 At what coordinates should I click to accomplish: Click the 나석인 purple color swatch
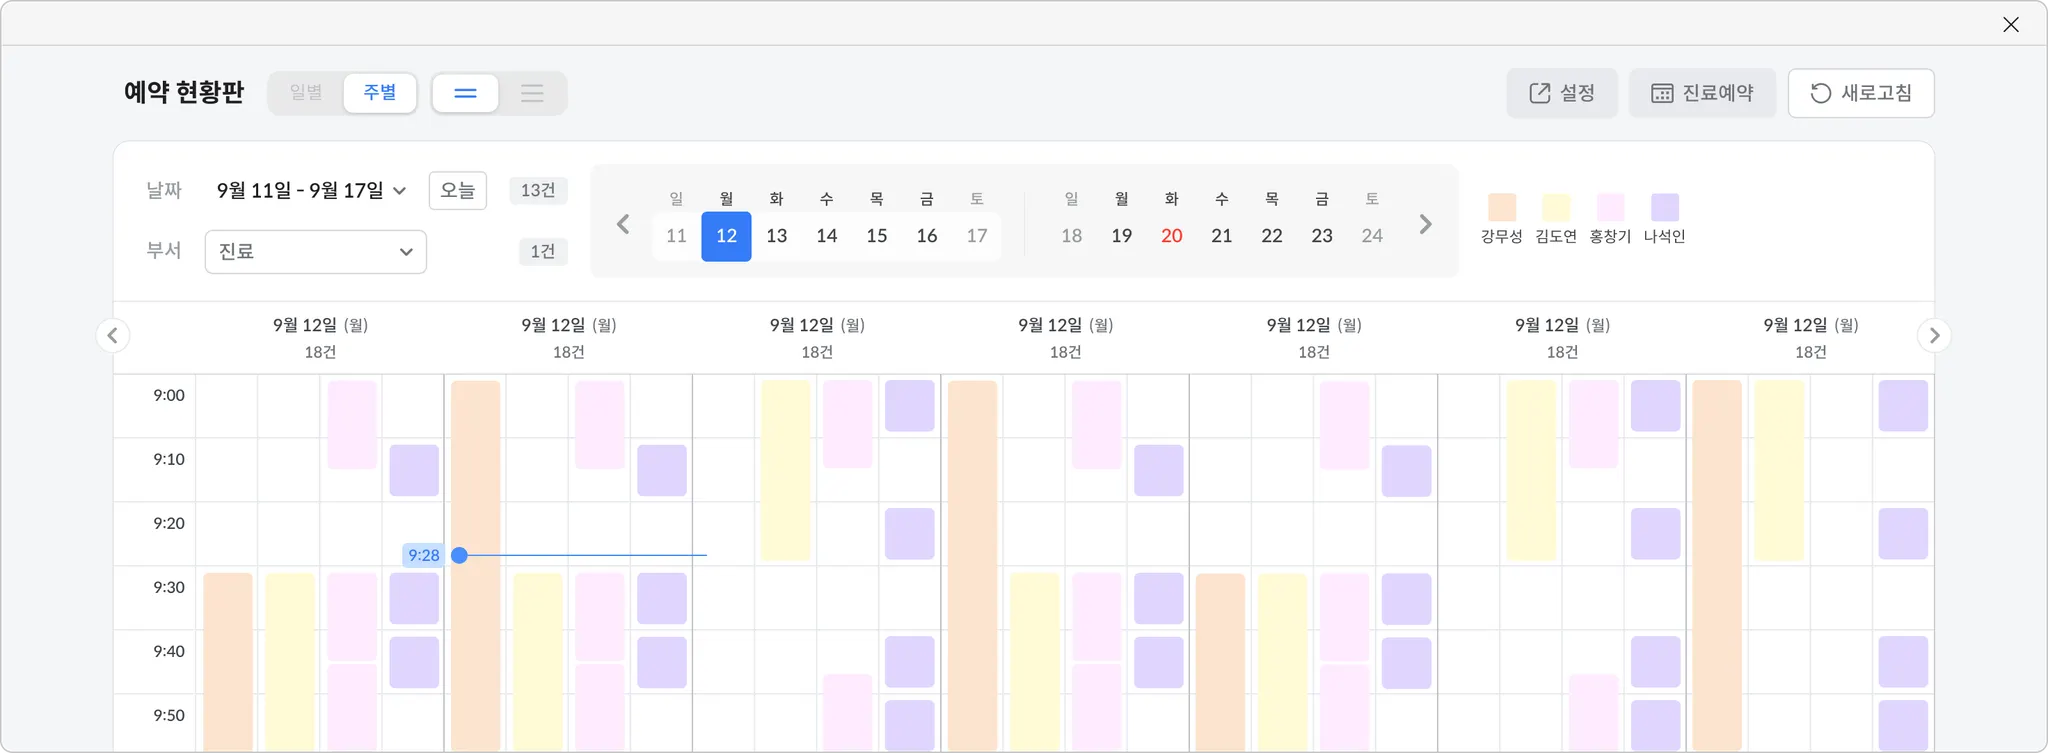coord(1664,207)
